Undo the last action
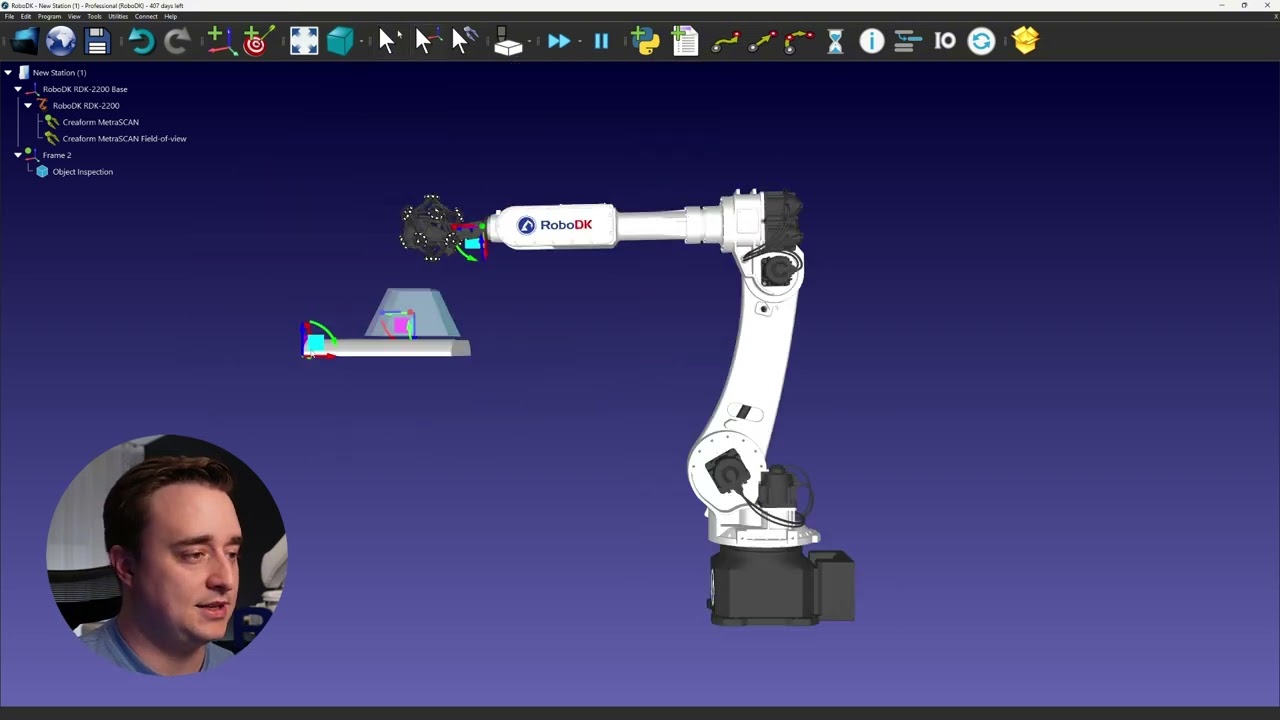Image resolution: width=1280 pixels, height=720 pixels. [141, 41]
